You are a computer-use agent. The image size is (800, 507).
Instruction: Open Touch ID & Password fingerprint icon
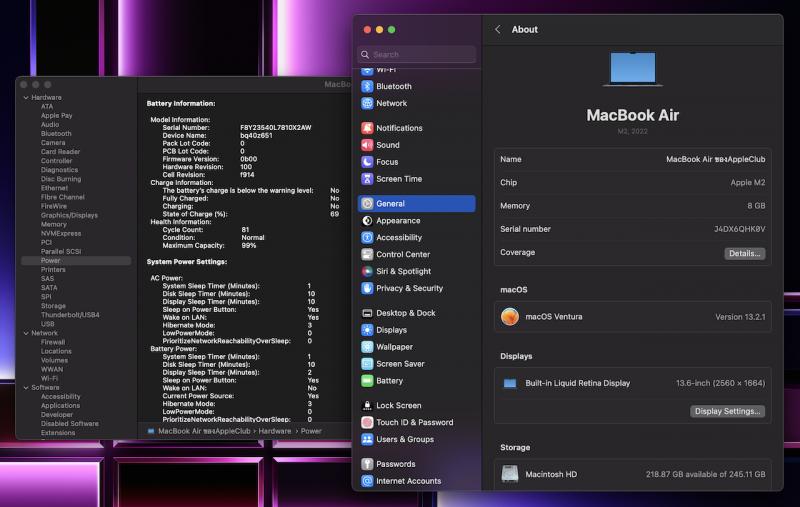pyautogui.click(x=367, y=422)
